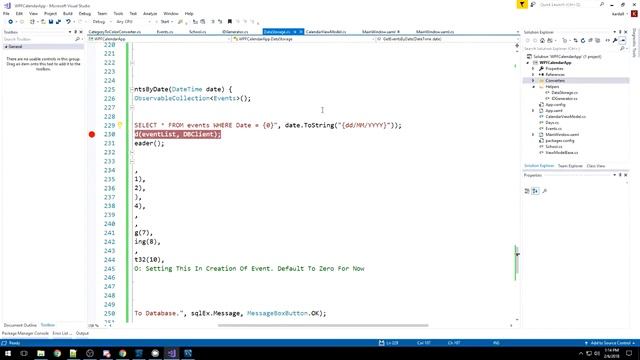This screenshot has width=640, height=360.
Task: Open the WPFCalendarApp.DataStorage class dropdown
Action: (x=303, y=39)
